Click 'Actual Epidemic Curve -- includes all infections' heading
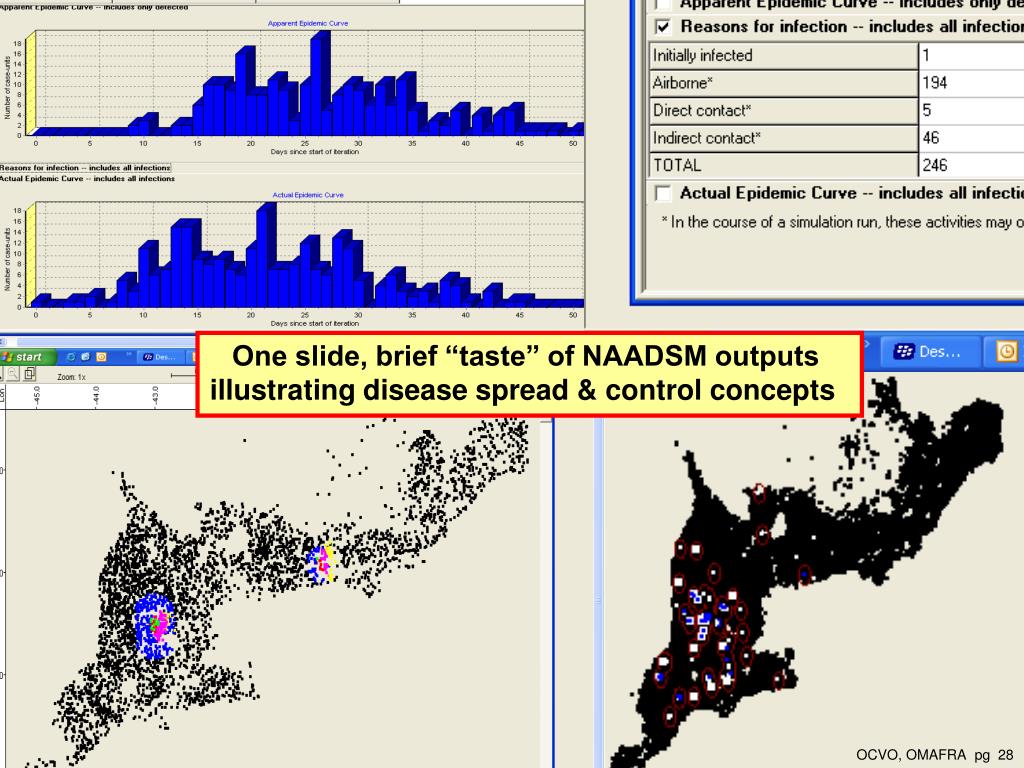This screenshot has width=1024, height=768. 87,178
